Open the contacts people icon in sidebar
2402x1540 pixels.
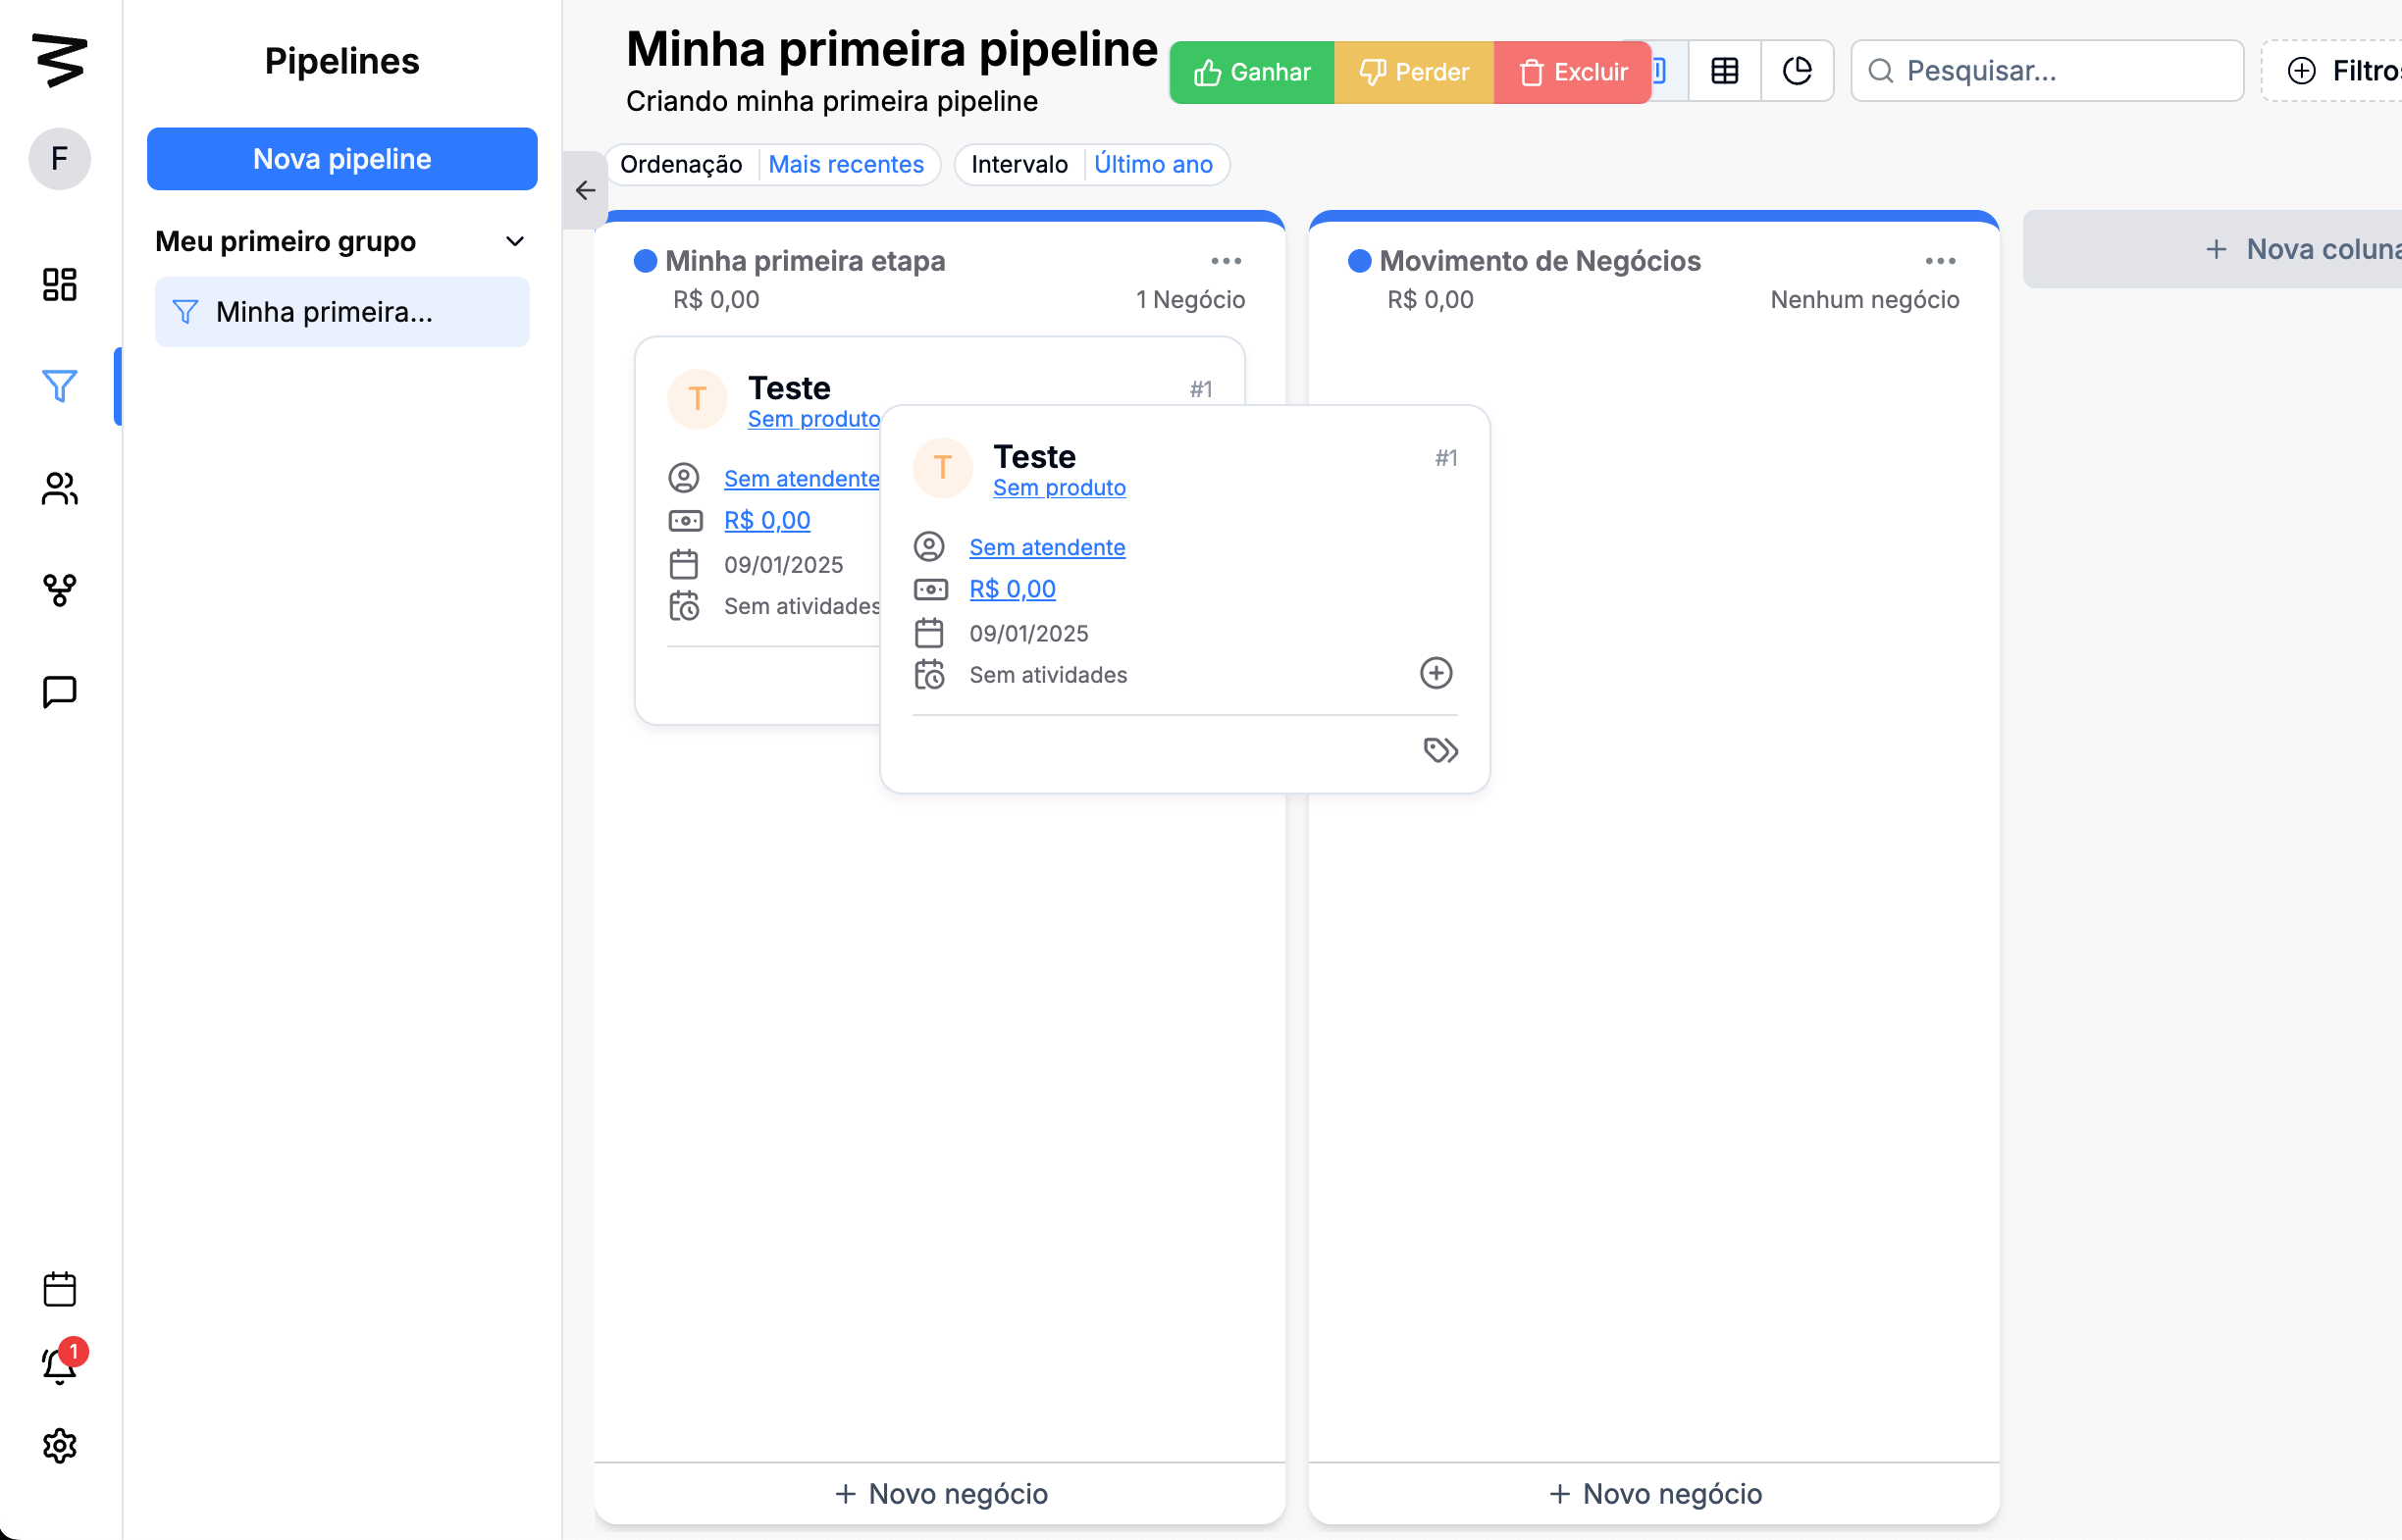(x=59, y=488)
